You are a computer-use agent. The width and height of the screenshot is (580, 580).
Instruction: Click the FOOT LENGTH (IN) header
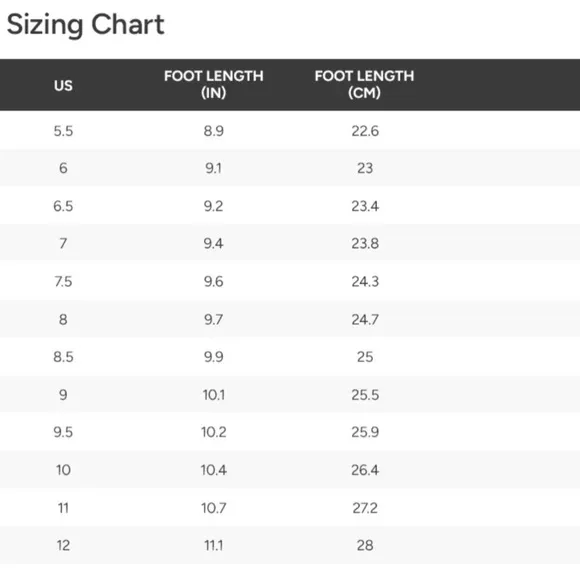pos(214,84)
